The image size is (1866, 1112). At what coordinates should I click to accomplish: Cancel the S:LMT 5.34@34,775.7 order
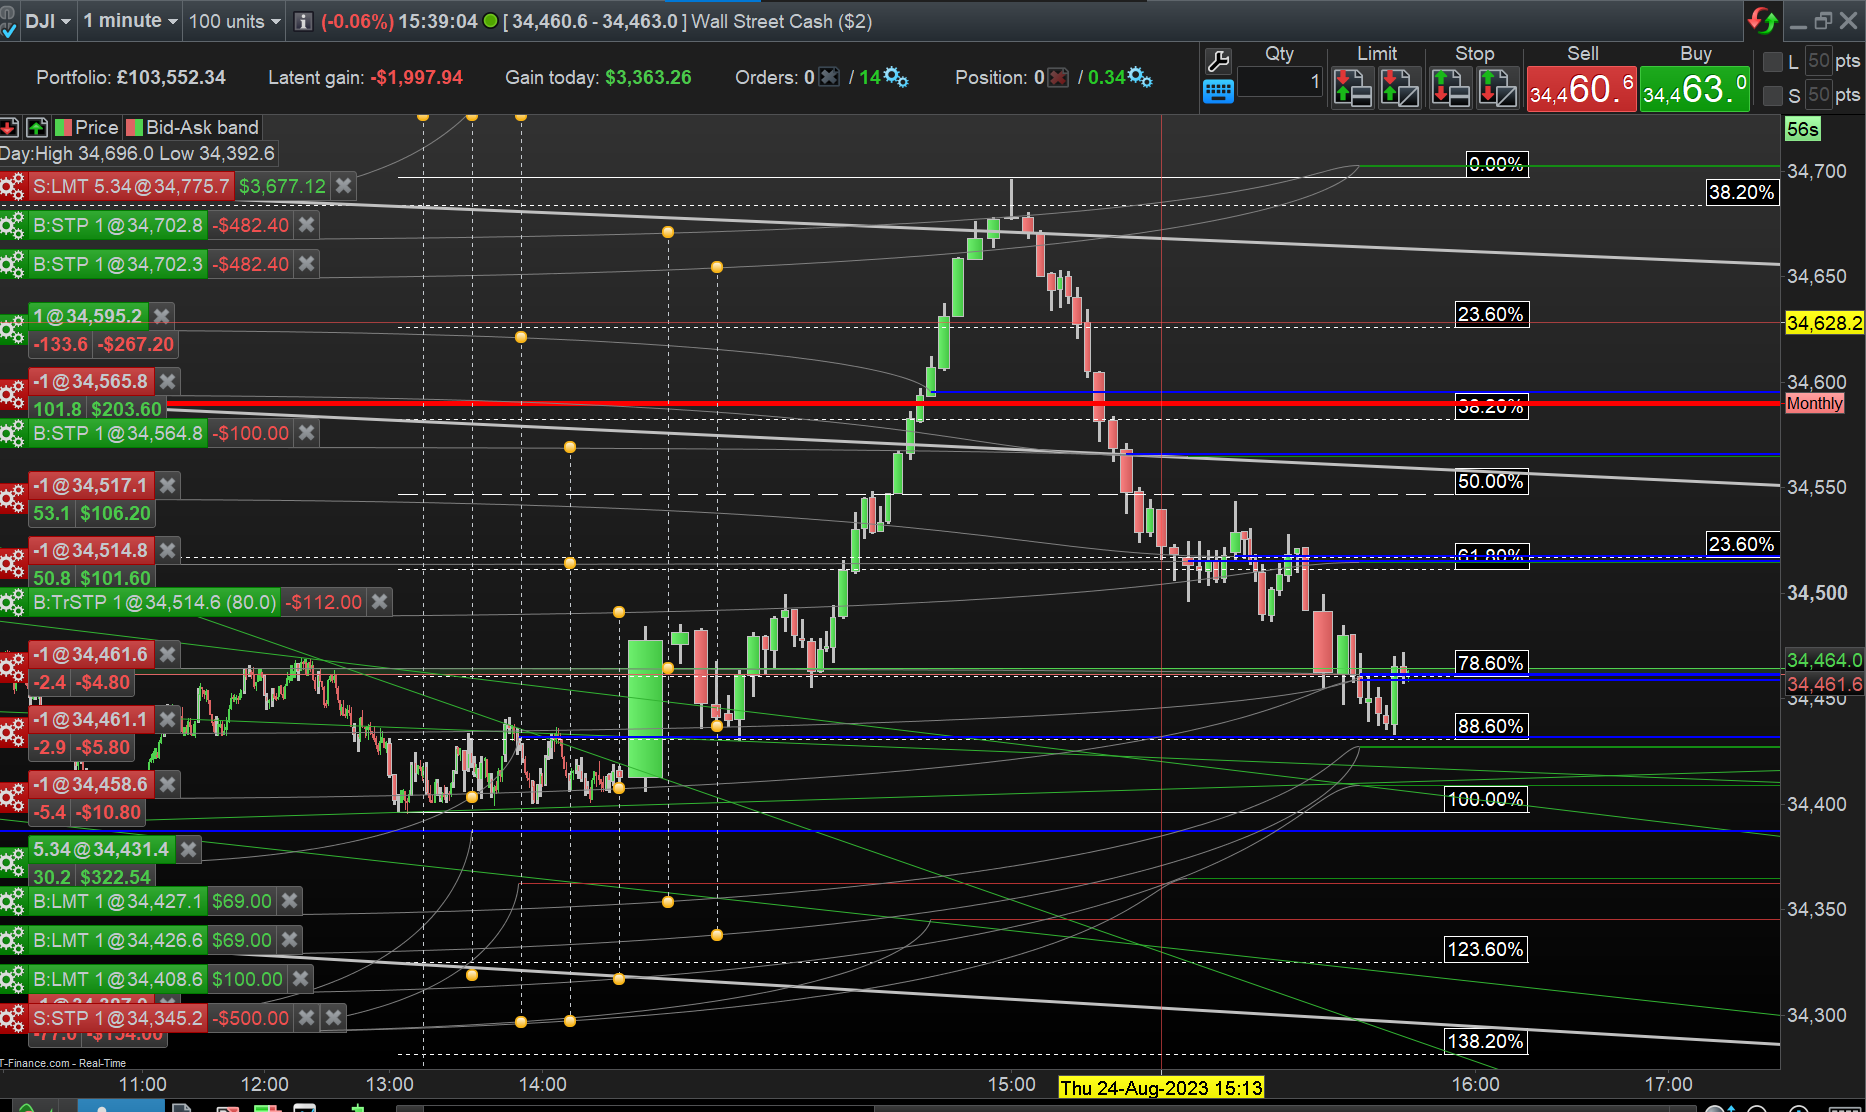point(343,186)
